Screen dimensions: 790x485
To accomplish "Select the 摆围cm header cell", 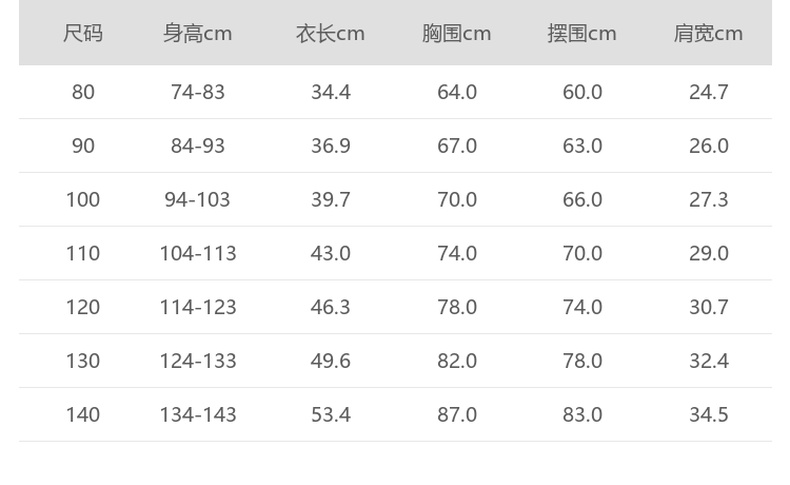I will point(582,33).
